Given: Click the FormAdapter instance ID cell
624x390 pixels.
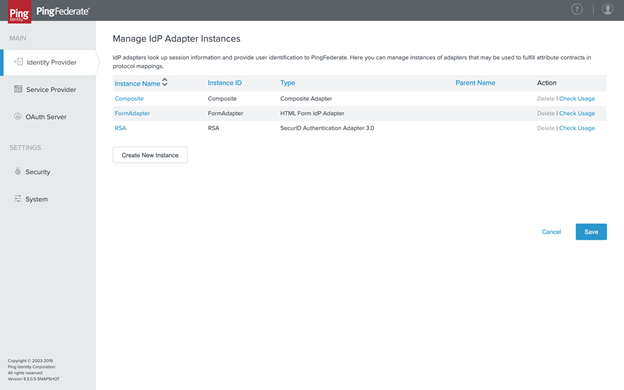Looking at the screenshot, I should (225, 113).
